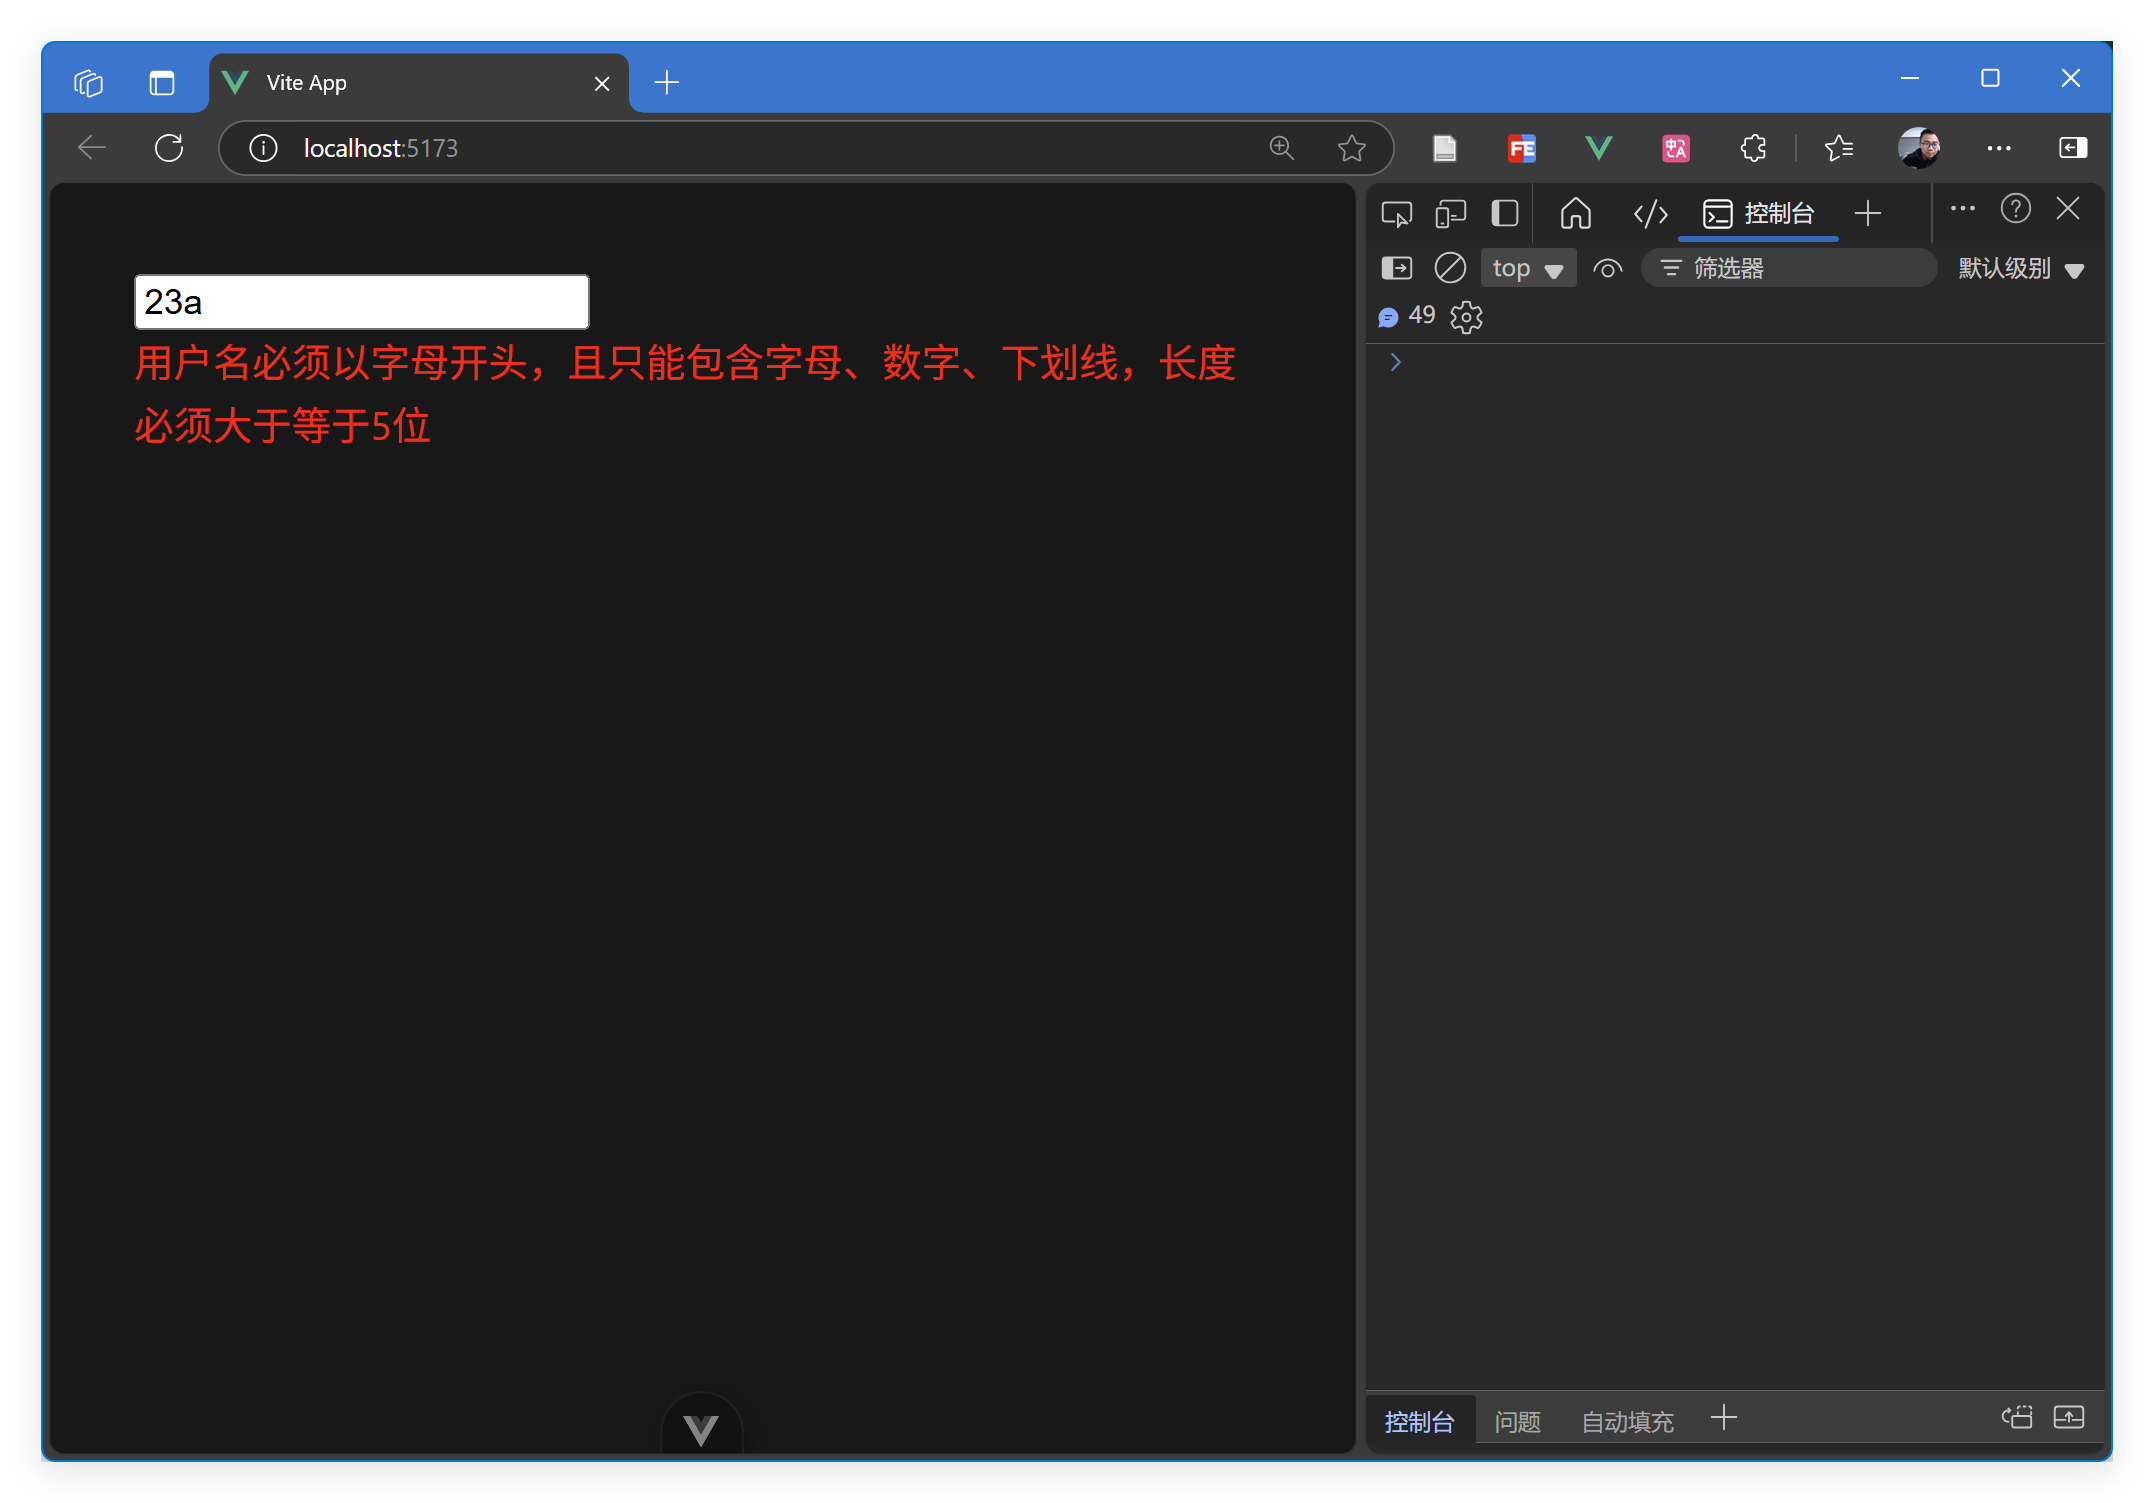Screen dimensions: 2154x1503
Task: Select the bottom 控制台 drawer tab
Action: point(1420,1421)
